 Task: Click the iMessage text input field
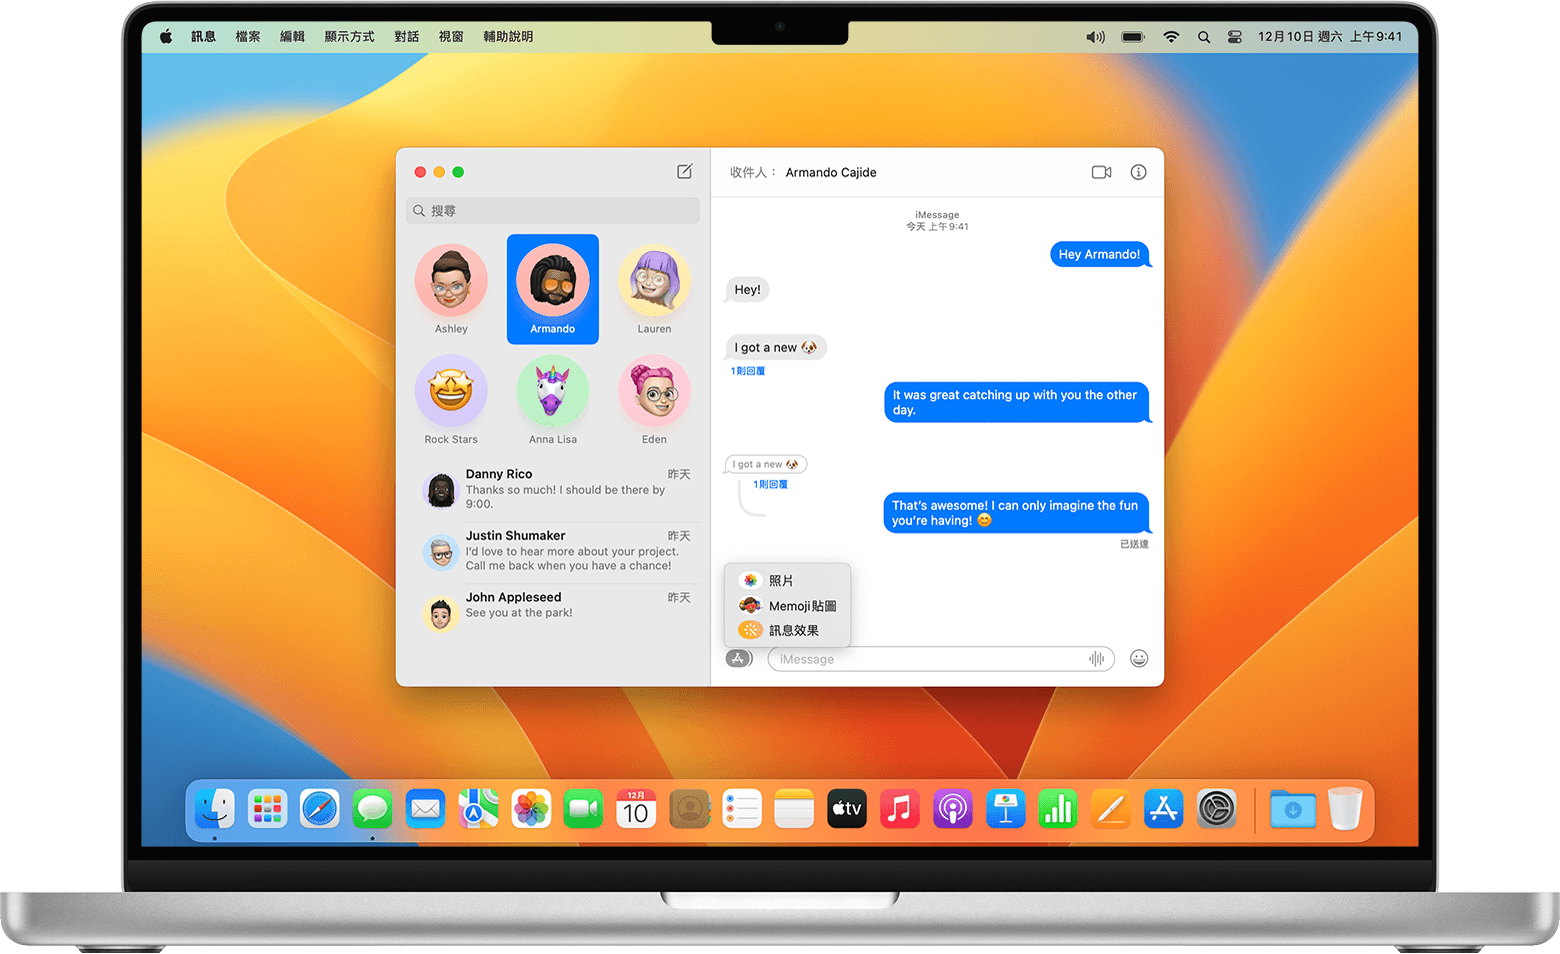pos(941,659)
